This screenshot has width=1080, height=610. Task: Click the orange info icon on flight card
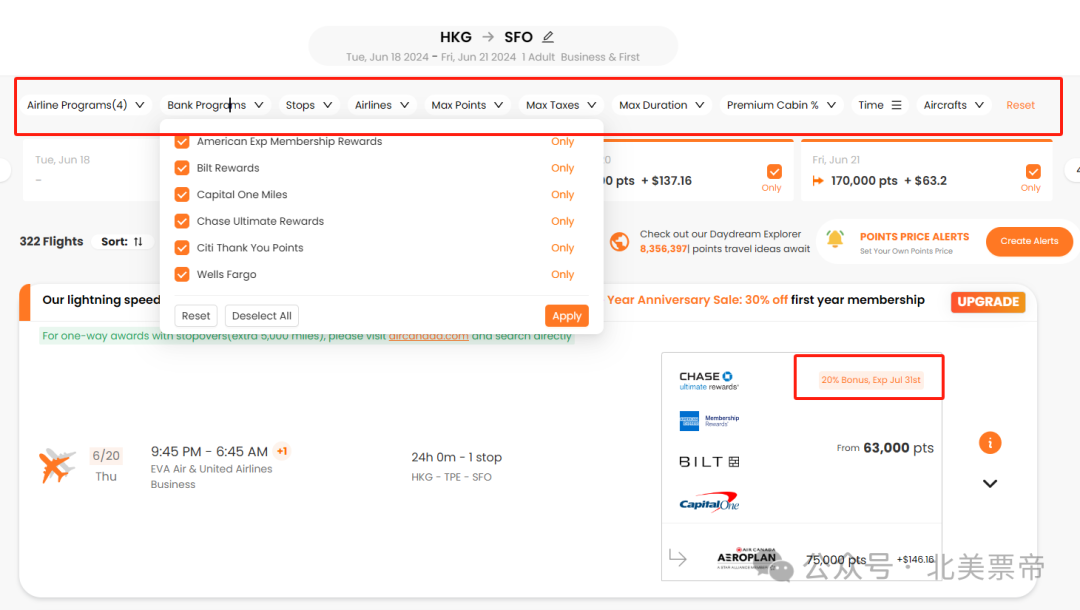coord(990,443)
